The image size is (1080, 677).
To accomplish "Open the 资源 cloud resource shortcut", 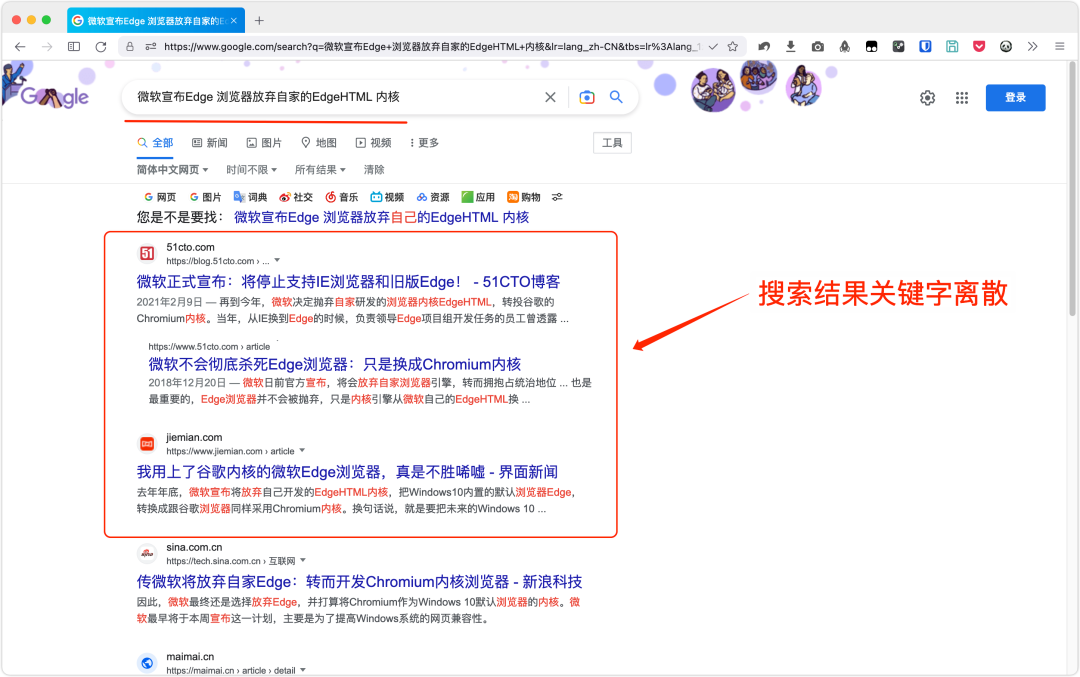I will click(x=433, y=197).
